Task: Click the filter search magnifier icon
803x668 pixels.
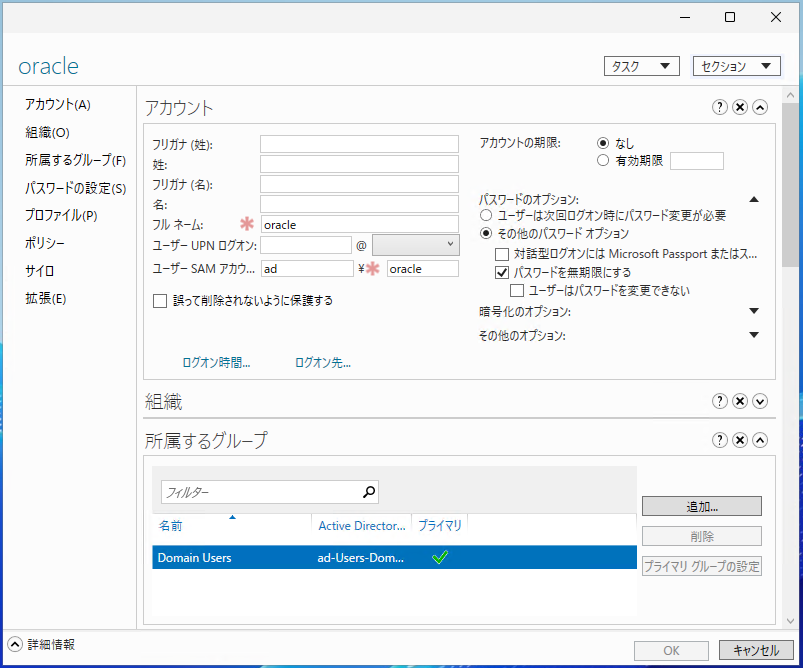Action: (369, 491)
